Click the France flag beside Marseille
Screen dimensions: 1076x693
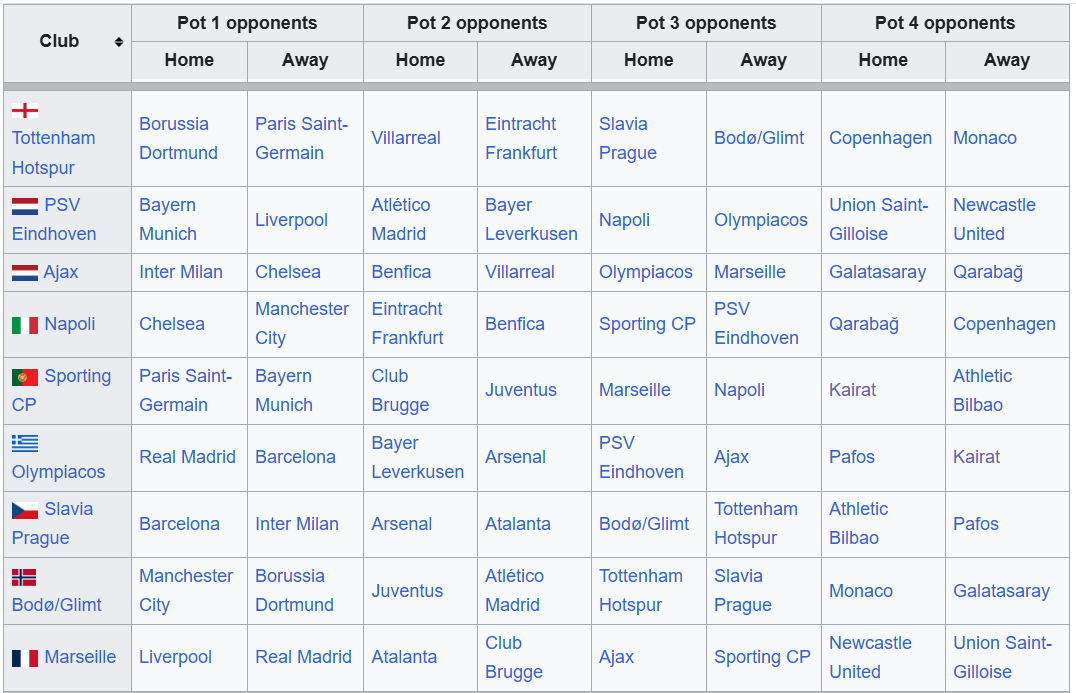[x=25, y=659]
